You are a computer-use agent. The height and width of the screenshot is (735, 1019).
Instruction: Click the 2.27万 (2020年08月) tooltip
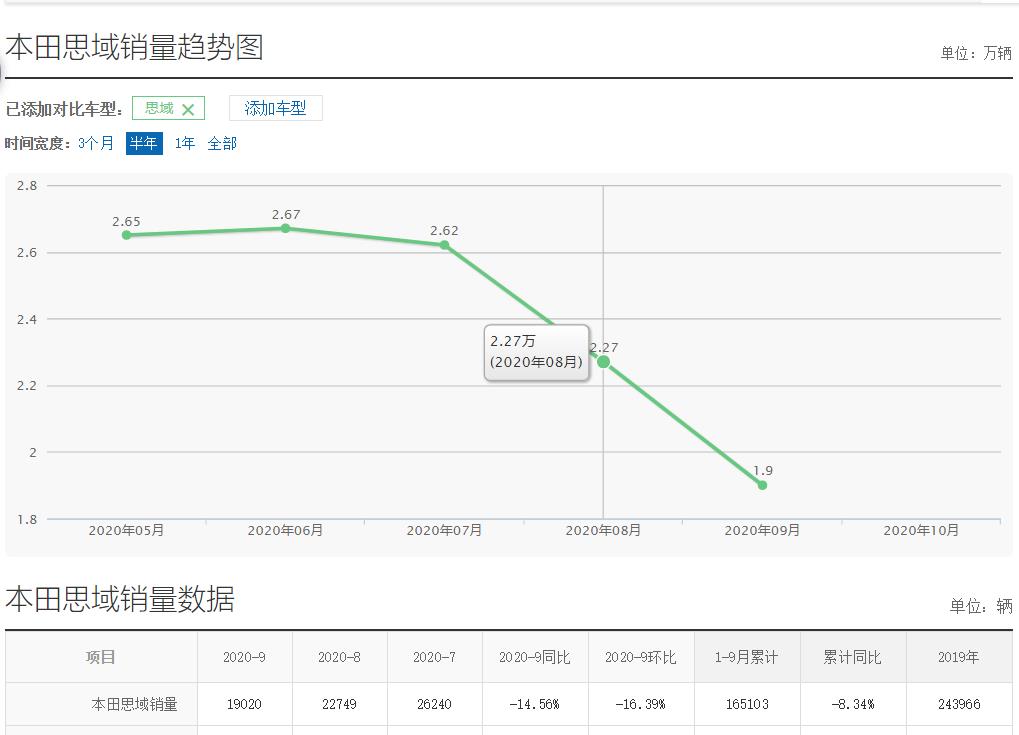(x=537, y=352)
